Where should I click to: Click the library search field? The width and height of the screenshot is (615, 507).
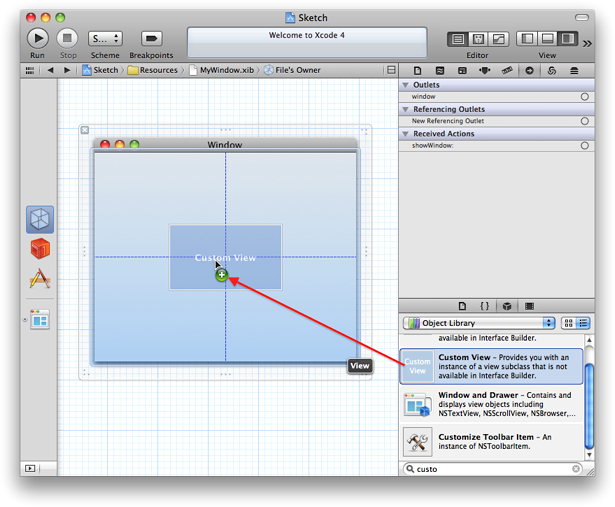[x=493, y=469]
